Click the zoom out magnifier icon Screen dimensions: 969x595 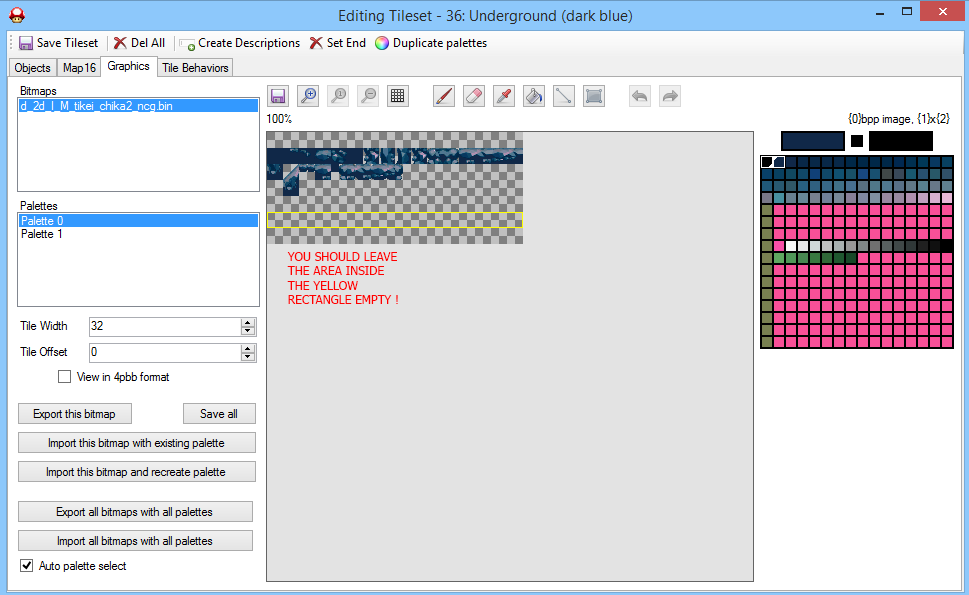coord(368,96)
